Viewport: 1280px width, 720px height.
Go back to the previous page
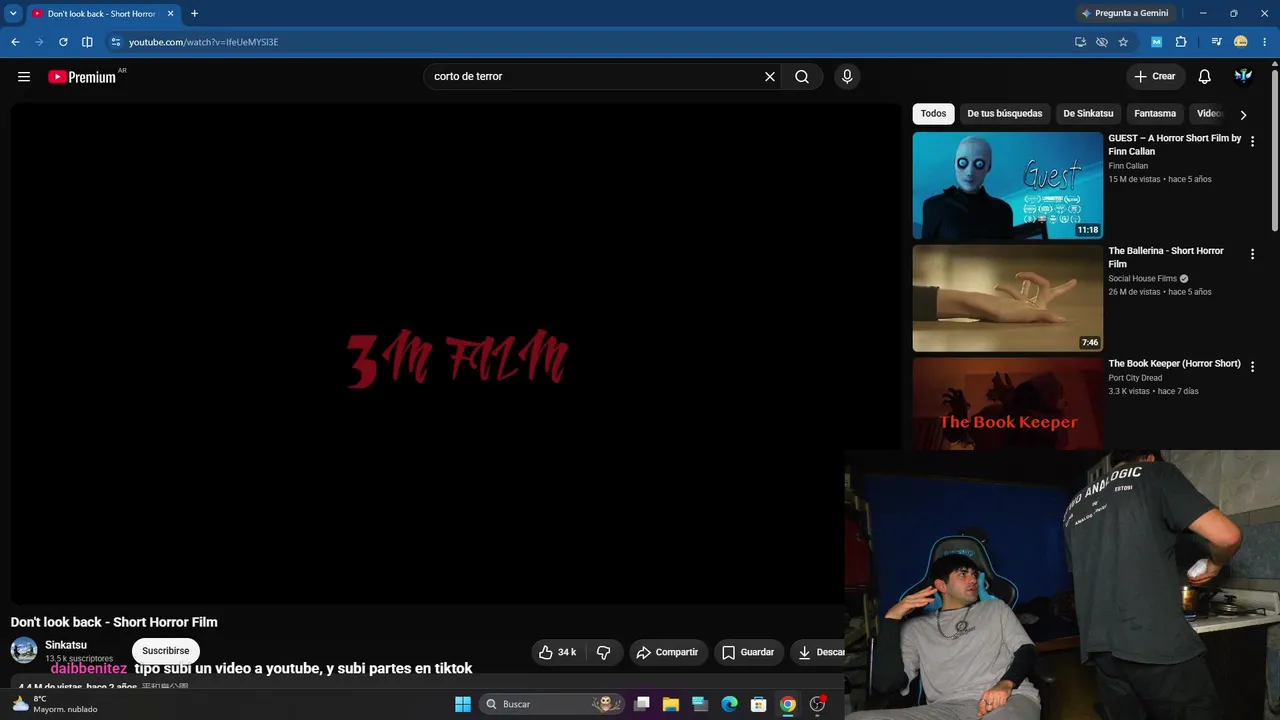15,42
